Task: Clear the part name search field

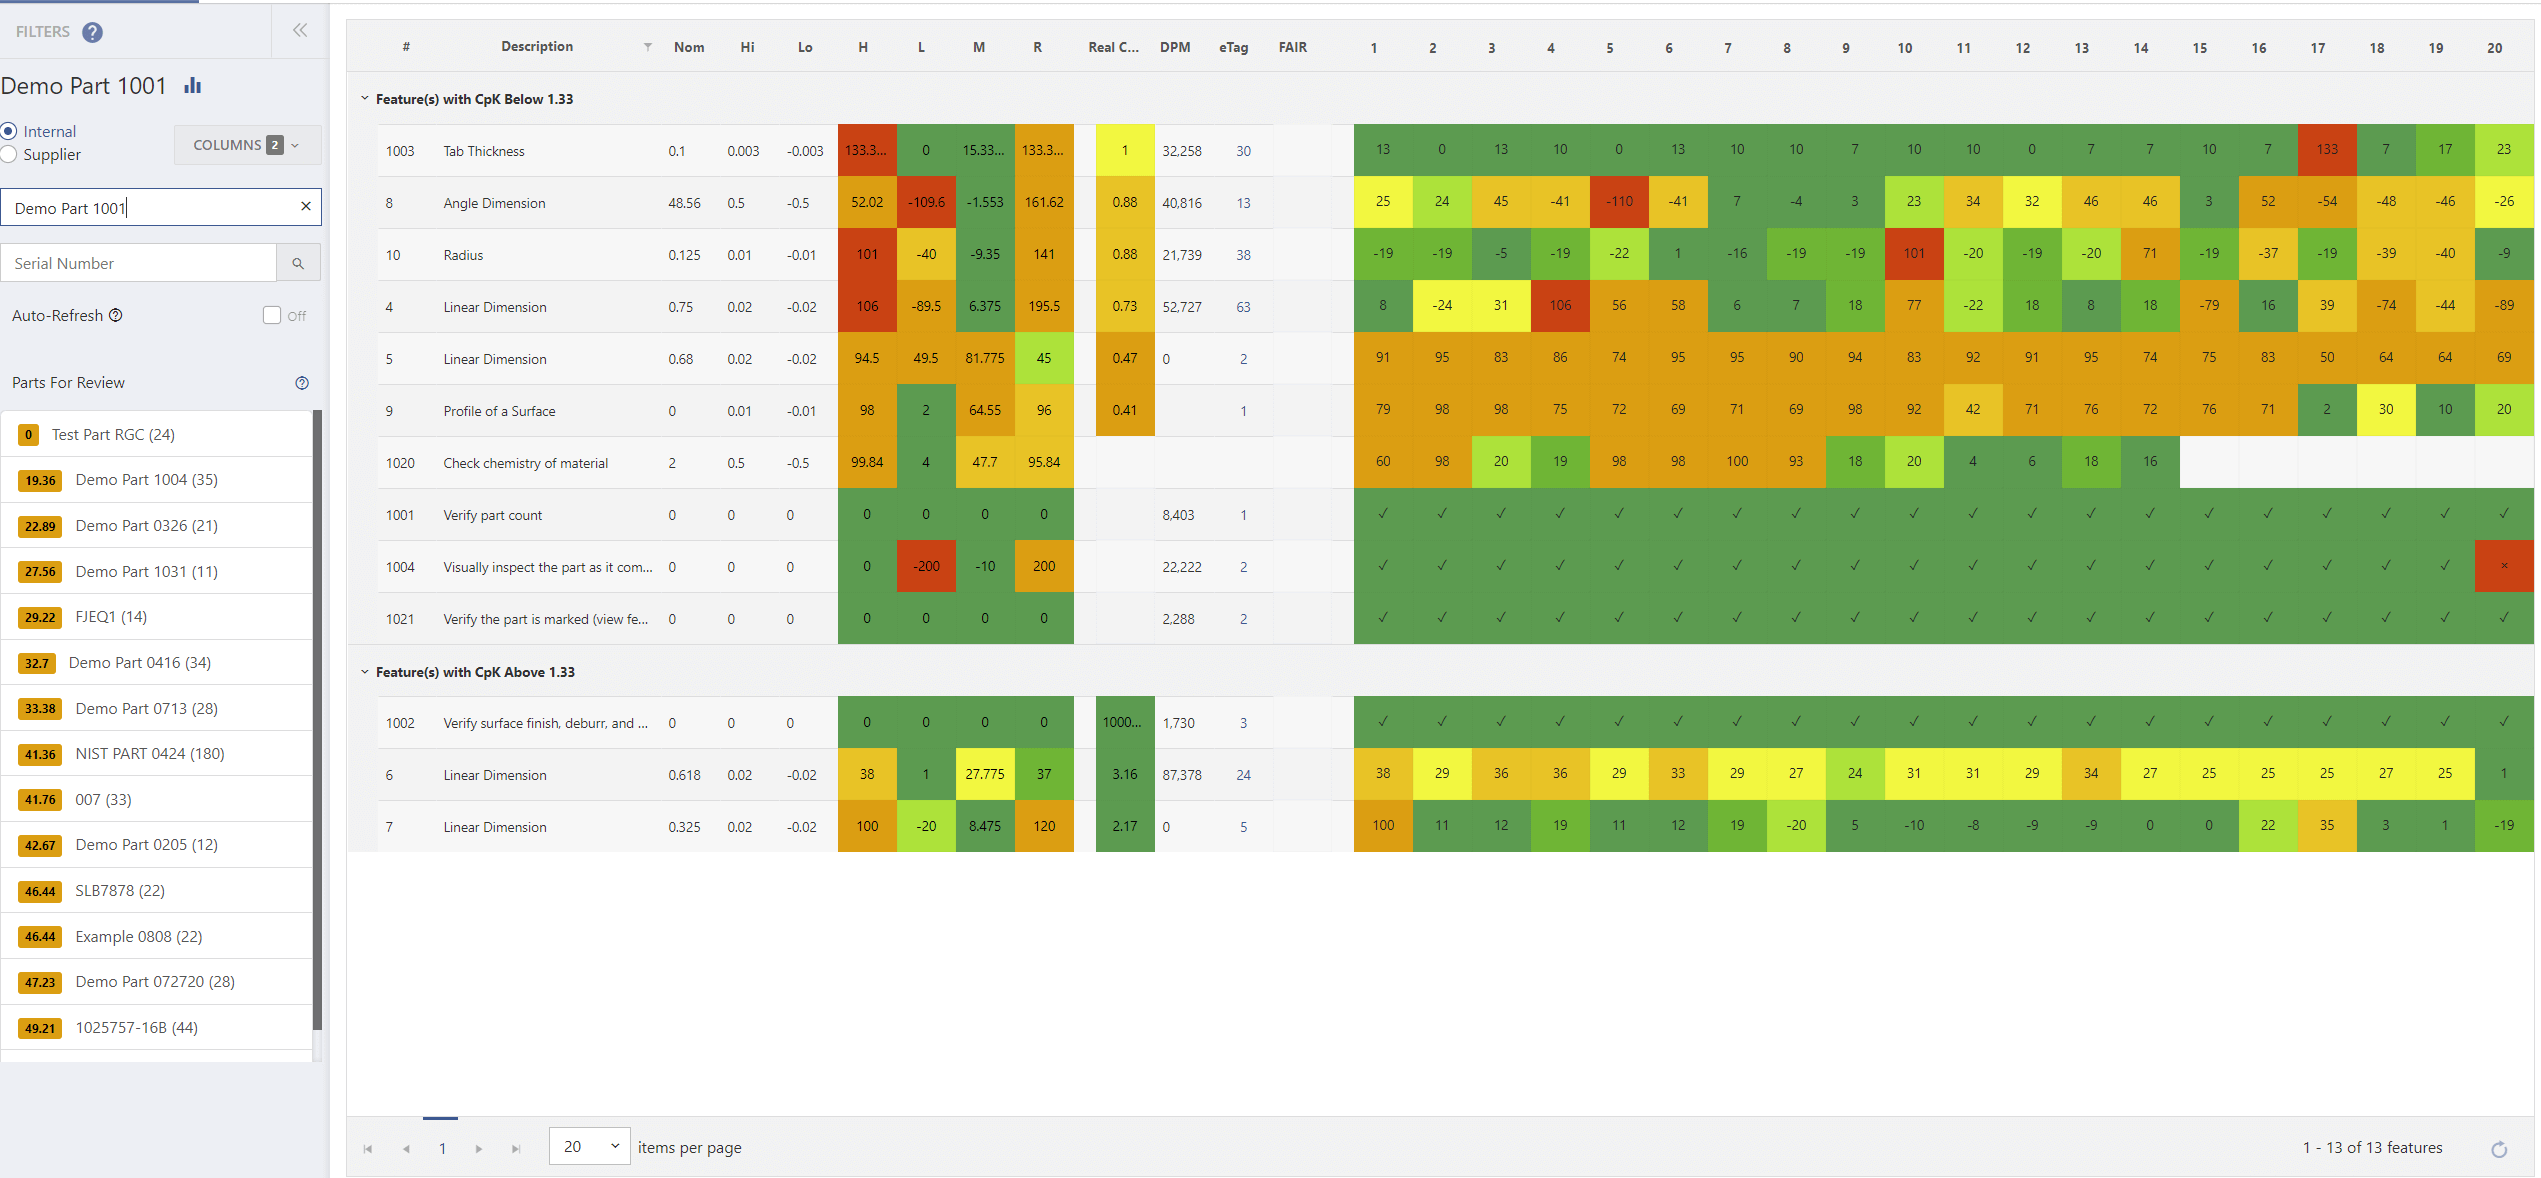Action: point(305,206)
